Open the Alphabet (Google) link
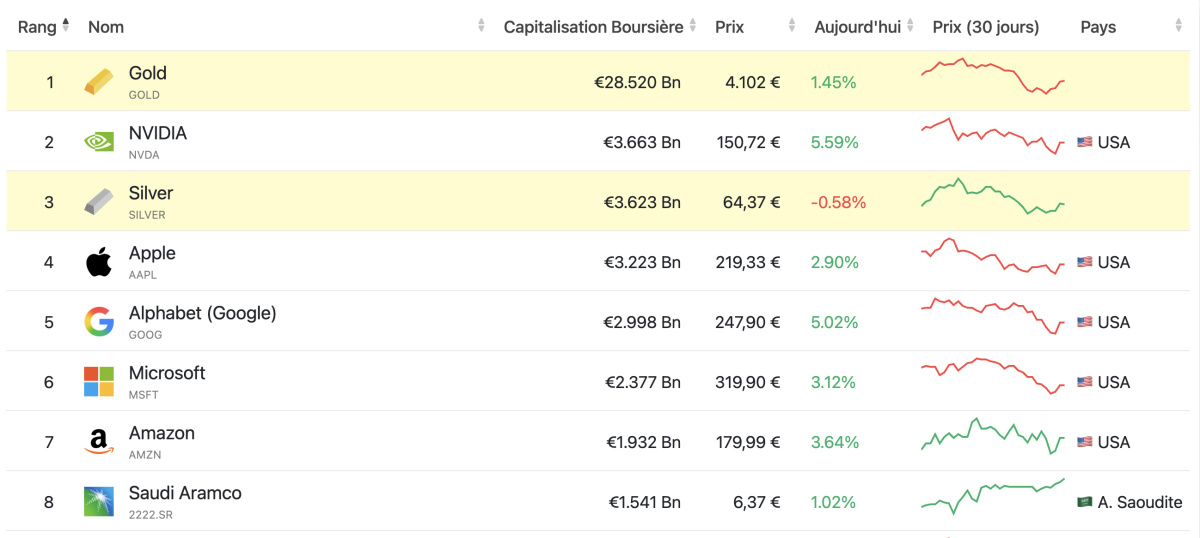 pos(203,313)
